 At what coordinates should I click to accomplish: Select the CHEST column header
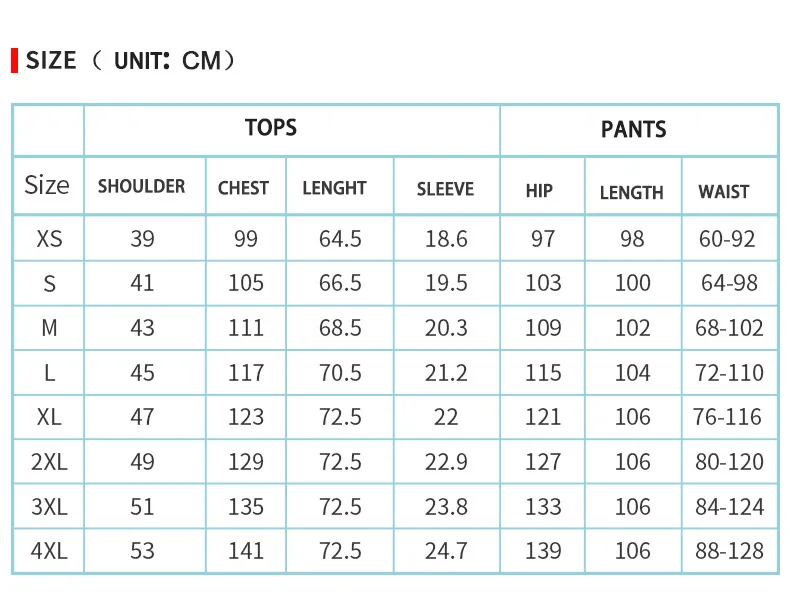(243, 188)
